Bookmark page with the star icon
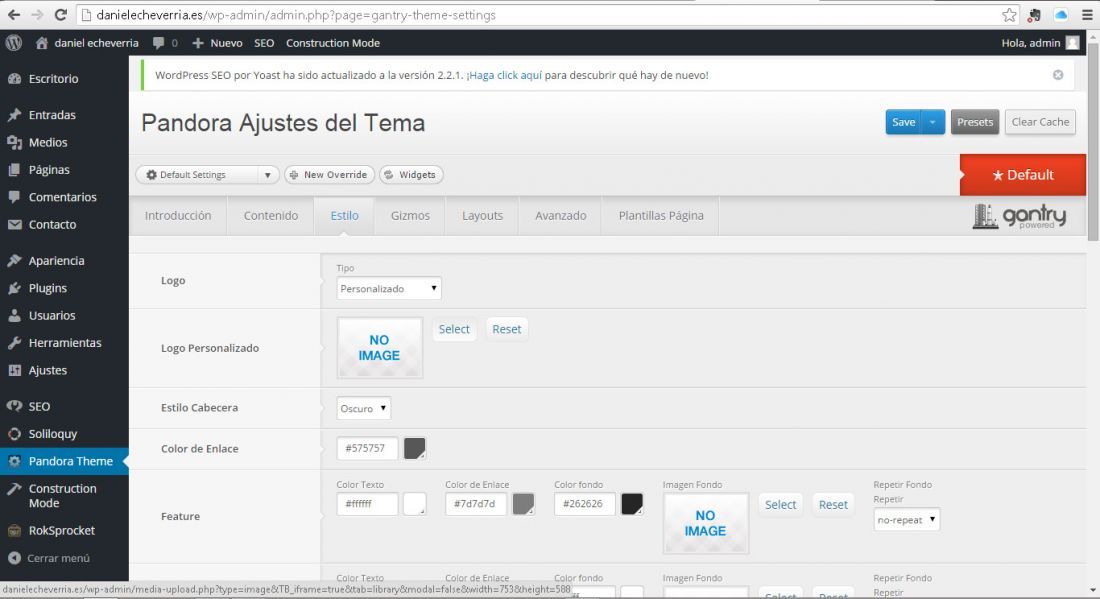Screen dimensions: 1100x599 (1009, 15)
